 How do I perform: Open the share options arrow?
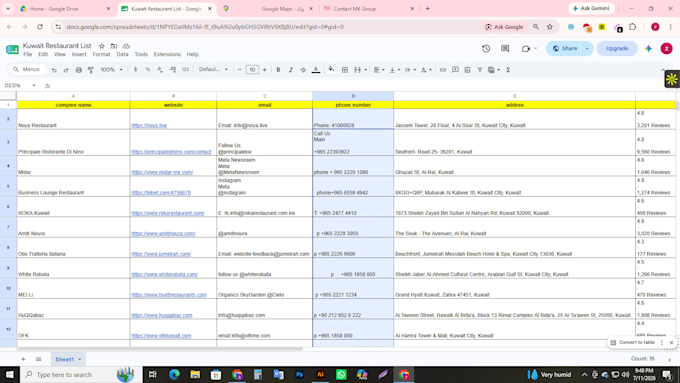point(587,49)
